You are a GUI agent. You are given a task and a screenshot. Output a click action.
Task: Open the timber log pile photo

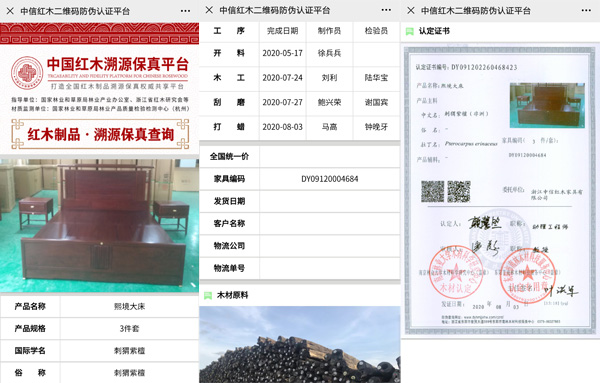300,344
